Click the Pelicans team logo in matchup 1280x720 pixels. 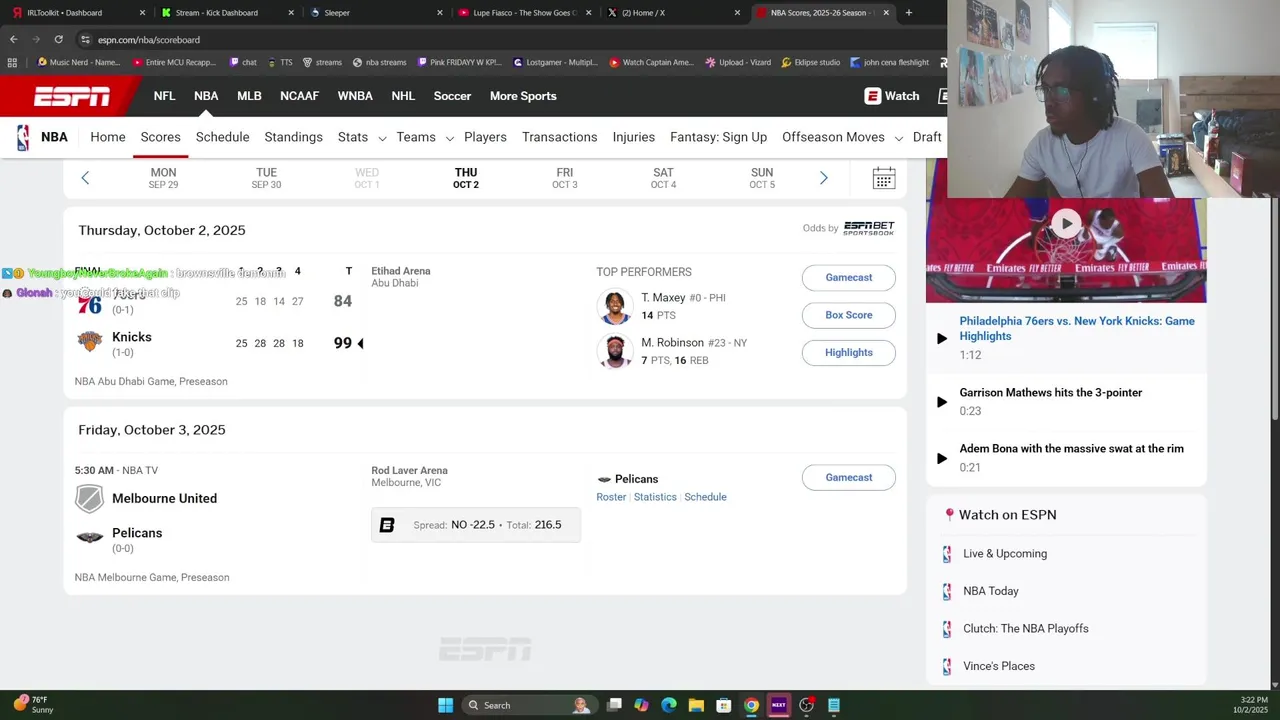click(x=90, y=538)
